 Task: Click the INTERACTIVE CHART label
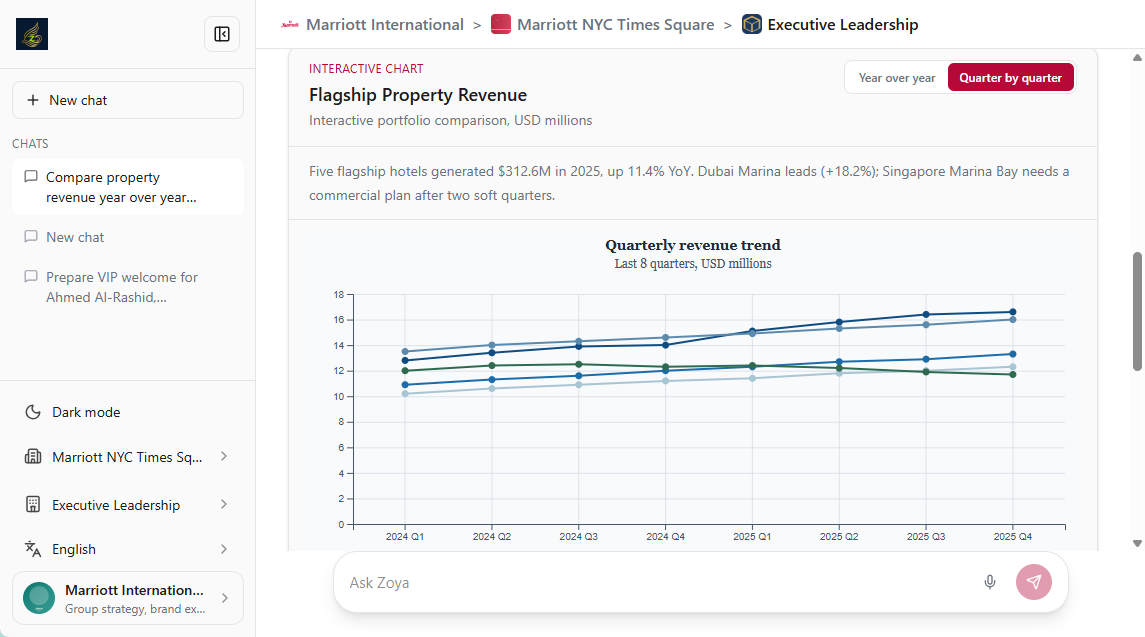coord(366,69)
